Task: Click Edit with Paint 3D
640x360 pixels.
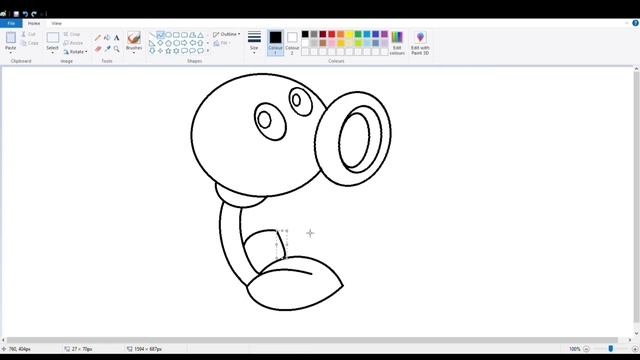Action: [420, 43]
